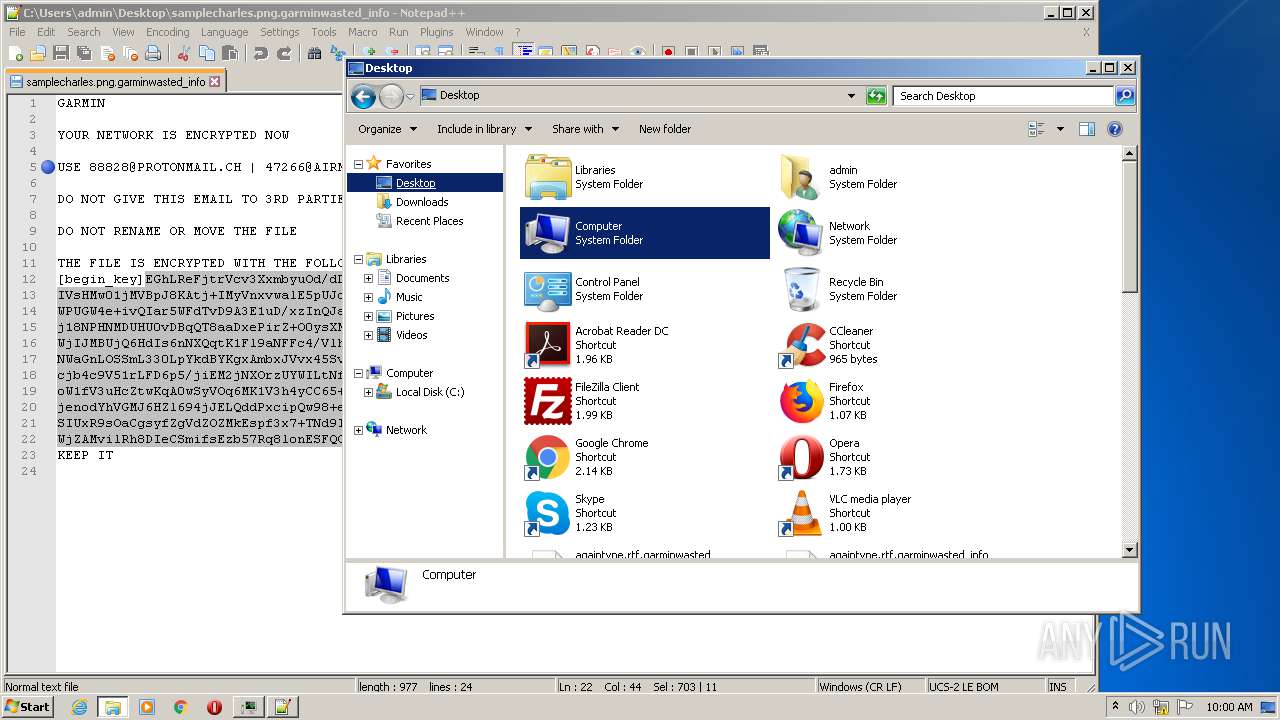Click the Internet Explorer taskbar icon
Screen dimensions: 1280x720
point(79,706)
